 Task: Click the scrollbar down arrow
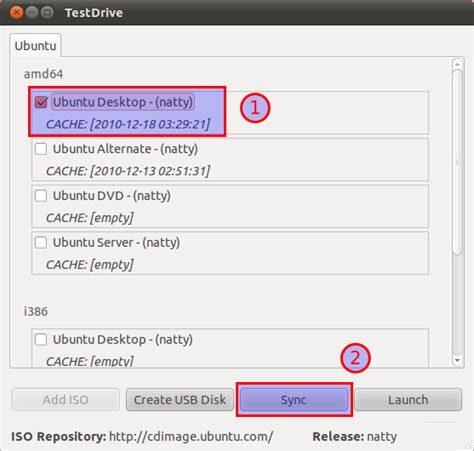[457, 360]
